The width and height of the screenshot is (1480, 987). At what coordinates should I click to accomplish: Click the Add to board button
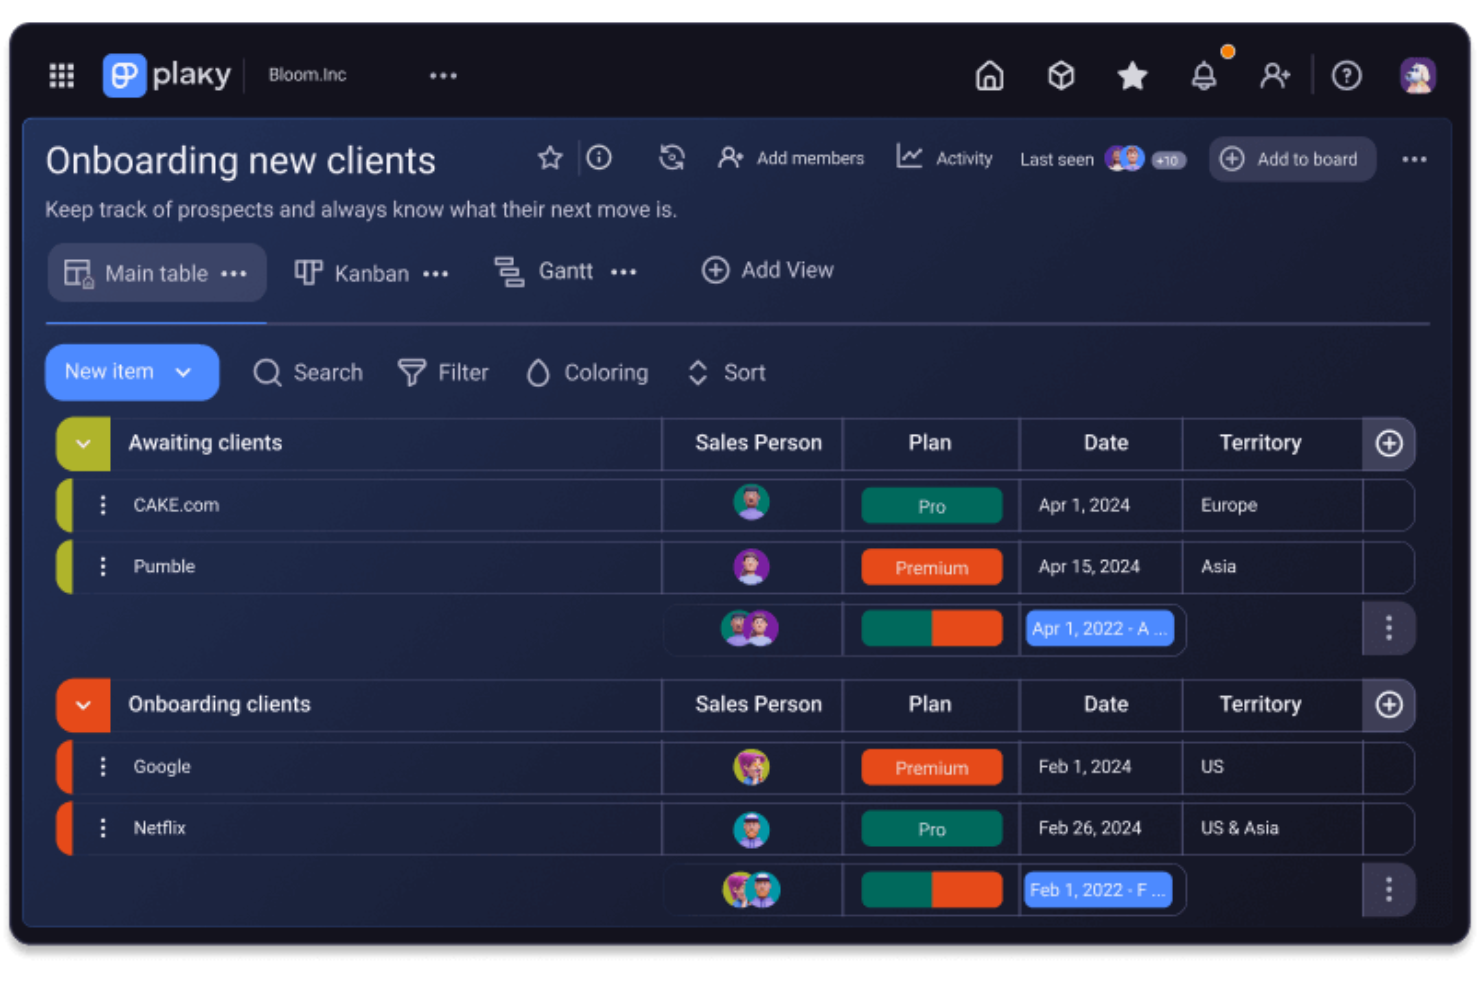pos(1292,159)
